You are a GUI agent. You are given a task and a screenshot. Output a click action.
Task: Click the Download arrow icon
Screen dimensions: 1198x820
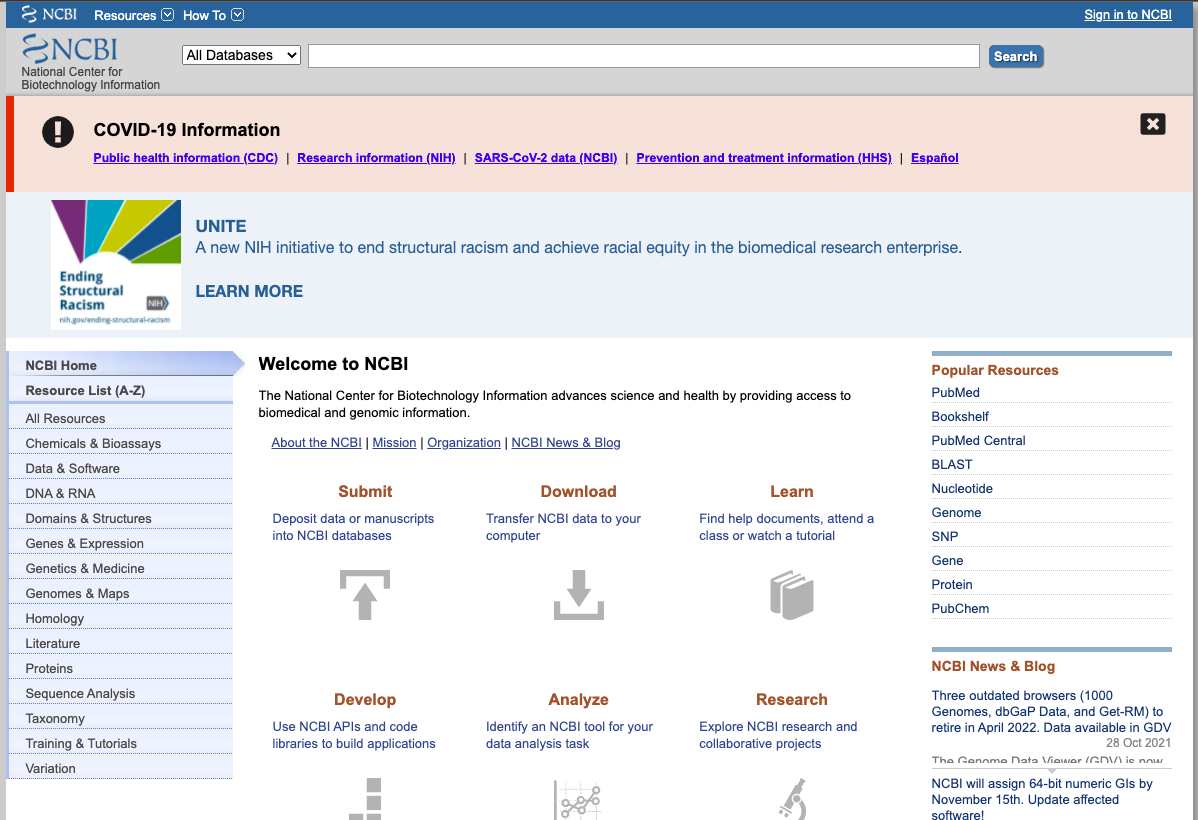[578, 595]
